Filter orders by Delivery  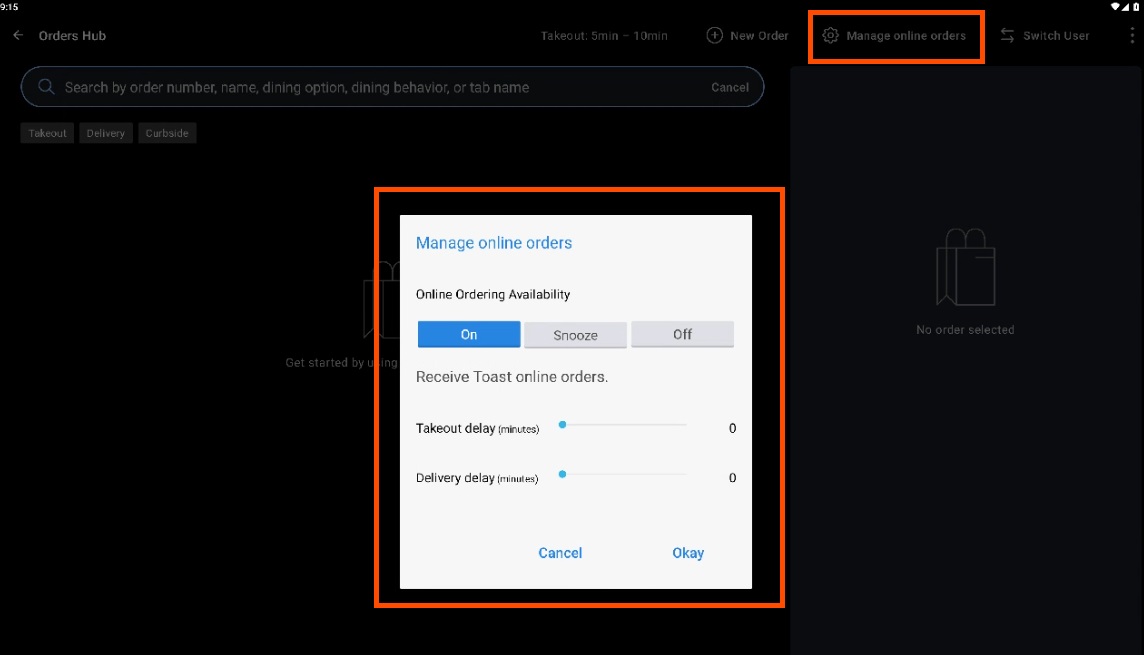105,133
